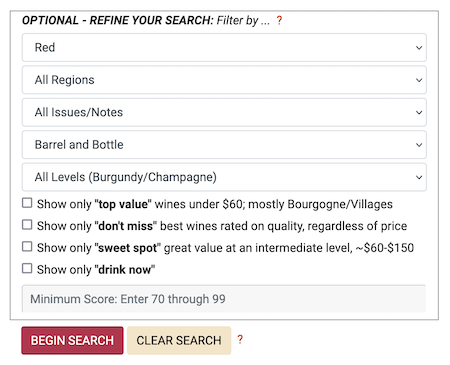Click the chevron arrow on All Regions dropdown
Image resolution: width=450 pixels, height=365 pixels.
pos(419,80)
